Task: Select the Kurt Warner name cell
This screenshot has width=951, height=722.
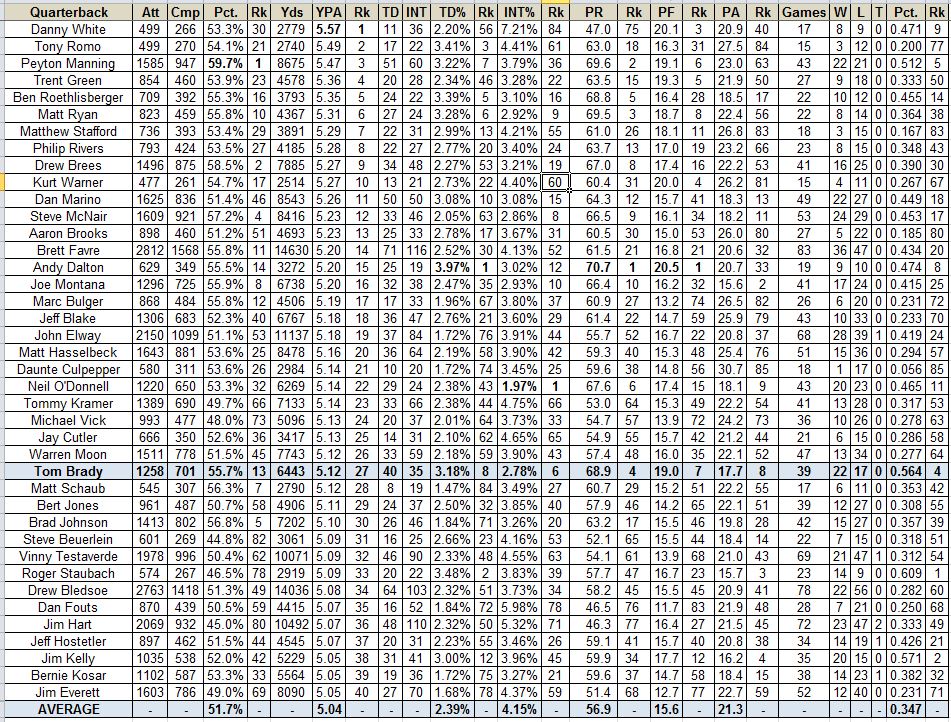Action: (x=67, y=182)
